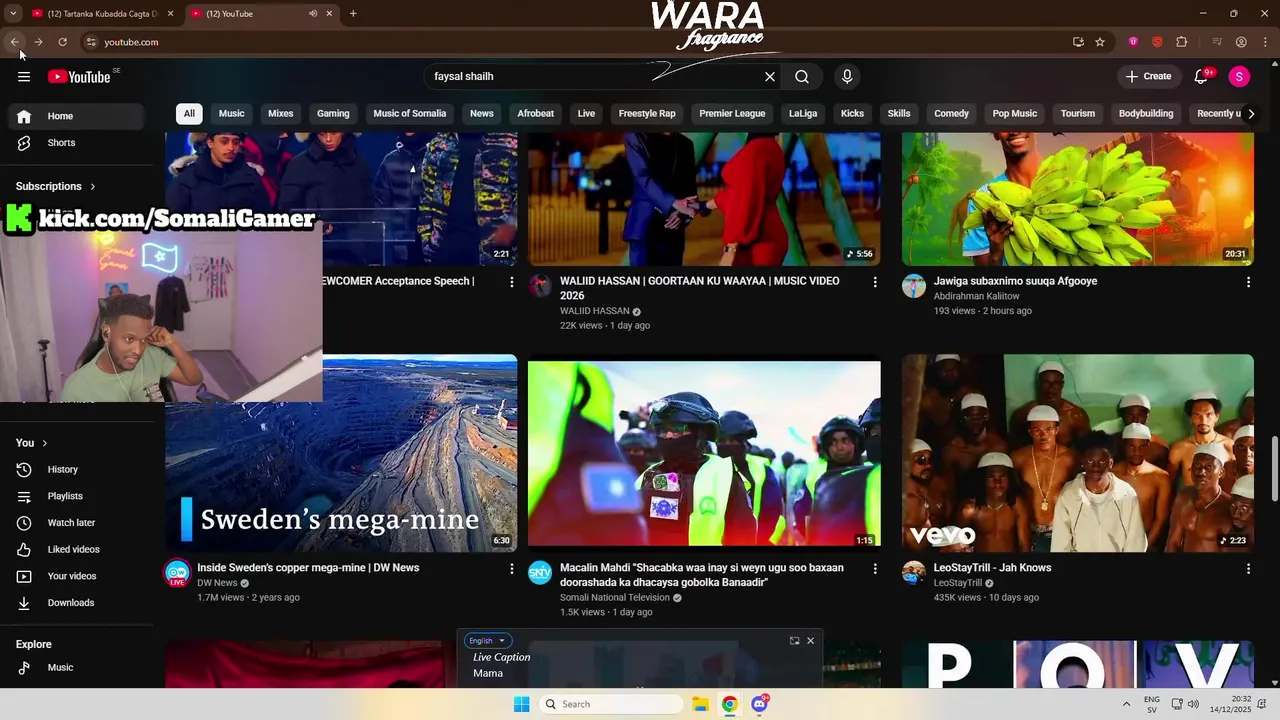Expand the Live Caption window icon
The height and width of the screenshot is (720, 1280).
(794, 641)
